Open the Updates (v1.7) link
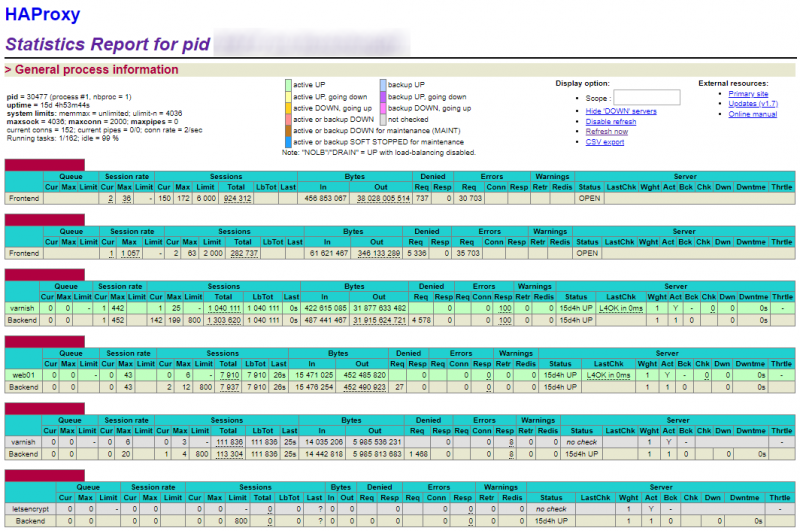 pyautogui.click(x=753, y=104)
